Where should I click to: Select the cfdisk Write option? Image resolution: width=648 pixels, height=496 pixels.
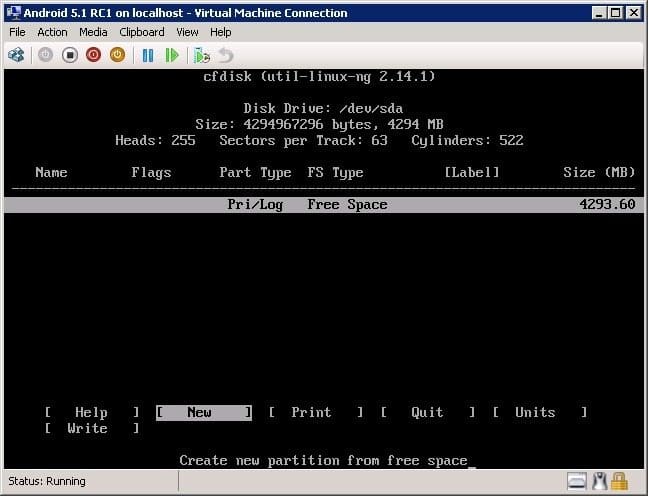tap(92, 428)
